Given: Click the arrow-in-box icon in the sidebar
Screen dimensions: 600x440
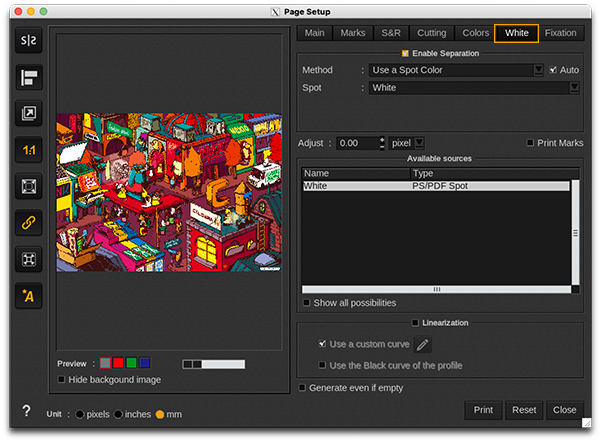Looking at the screenshot, I should pos(28,114).
